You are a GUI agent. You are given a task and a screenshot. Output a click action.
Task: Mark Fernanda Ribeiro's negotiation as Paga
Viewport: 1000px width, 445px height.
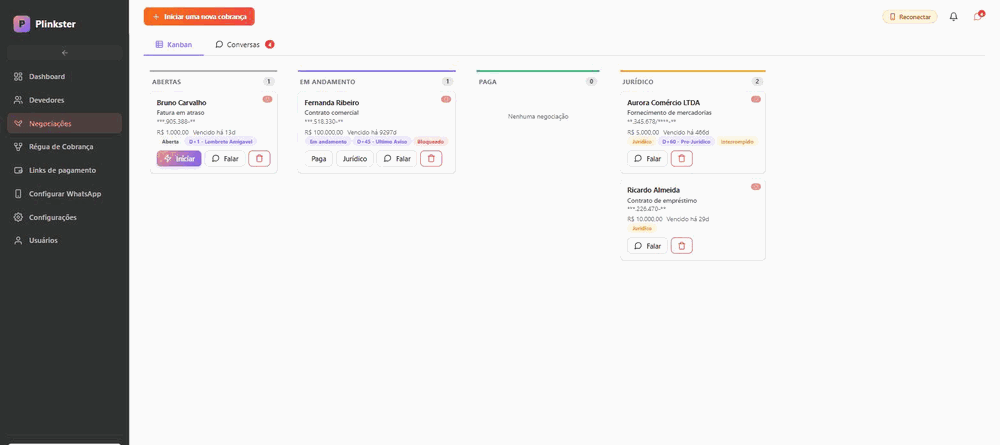[x=318, y=159]
